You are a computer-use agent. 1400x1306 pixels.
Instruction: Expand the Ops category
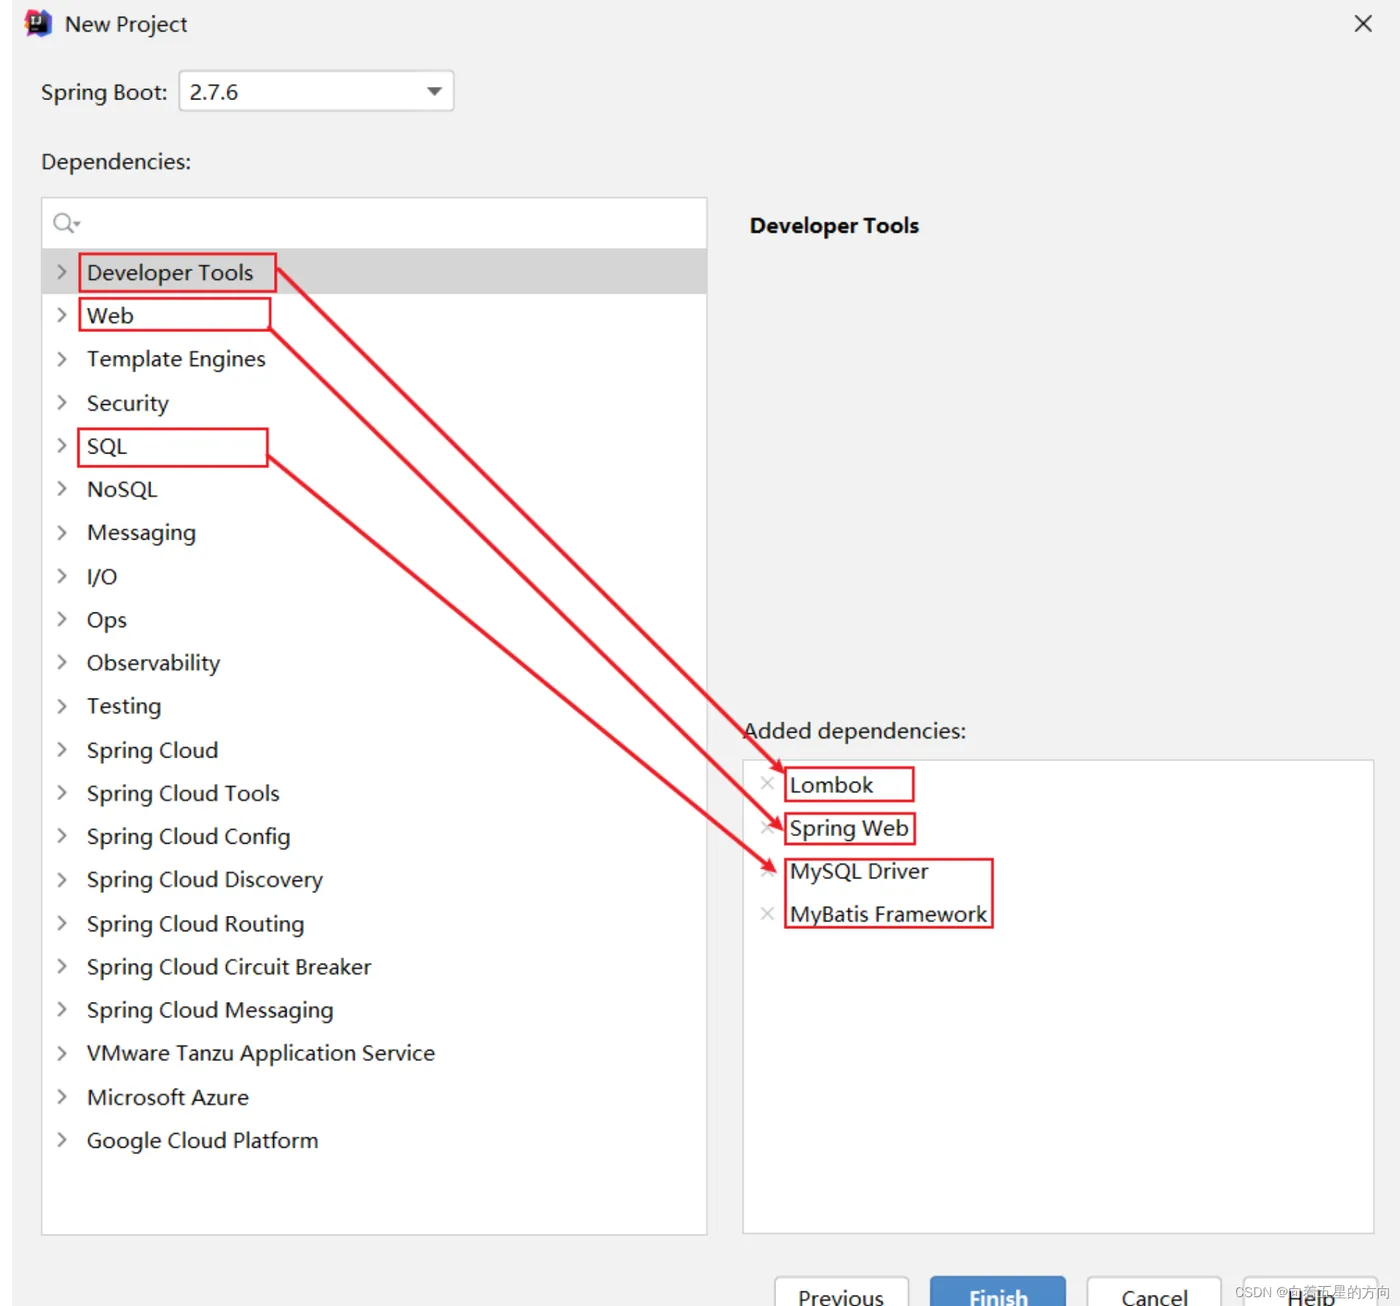coord(62,619)
